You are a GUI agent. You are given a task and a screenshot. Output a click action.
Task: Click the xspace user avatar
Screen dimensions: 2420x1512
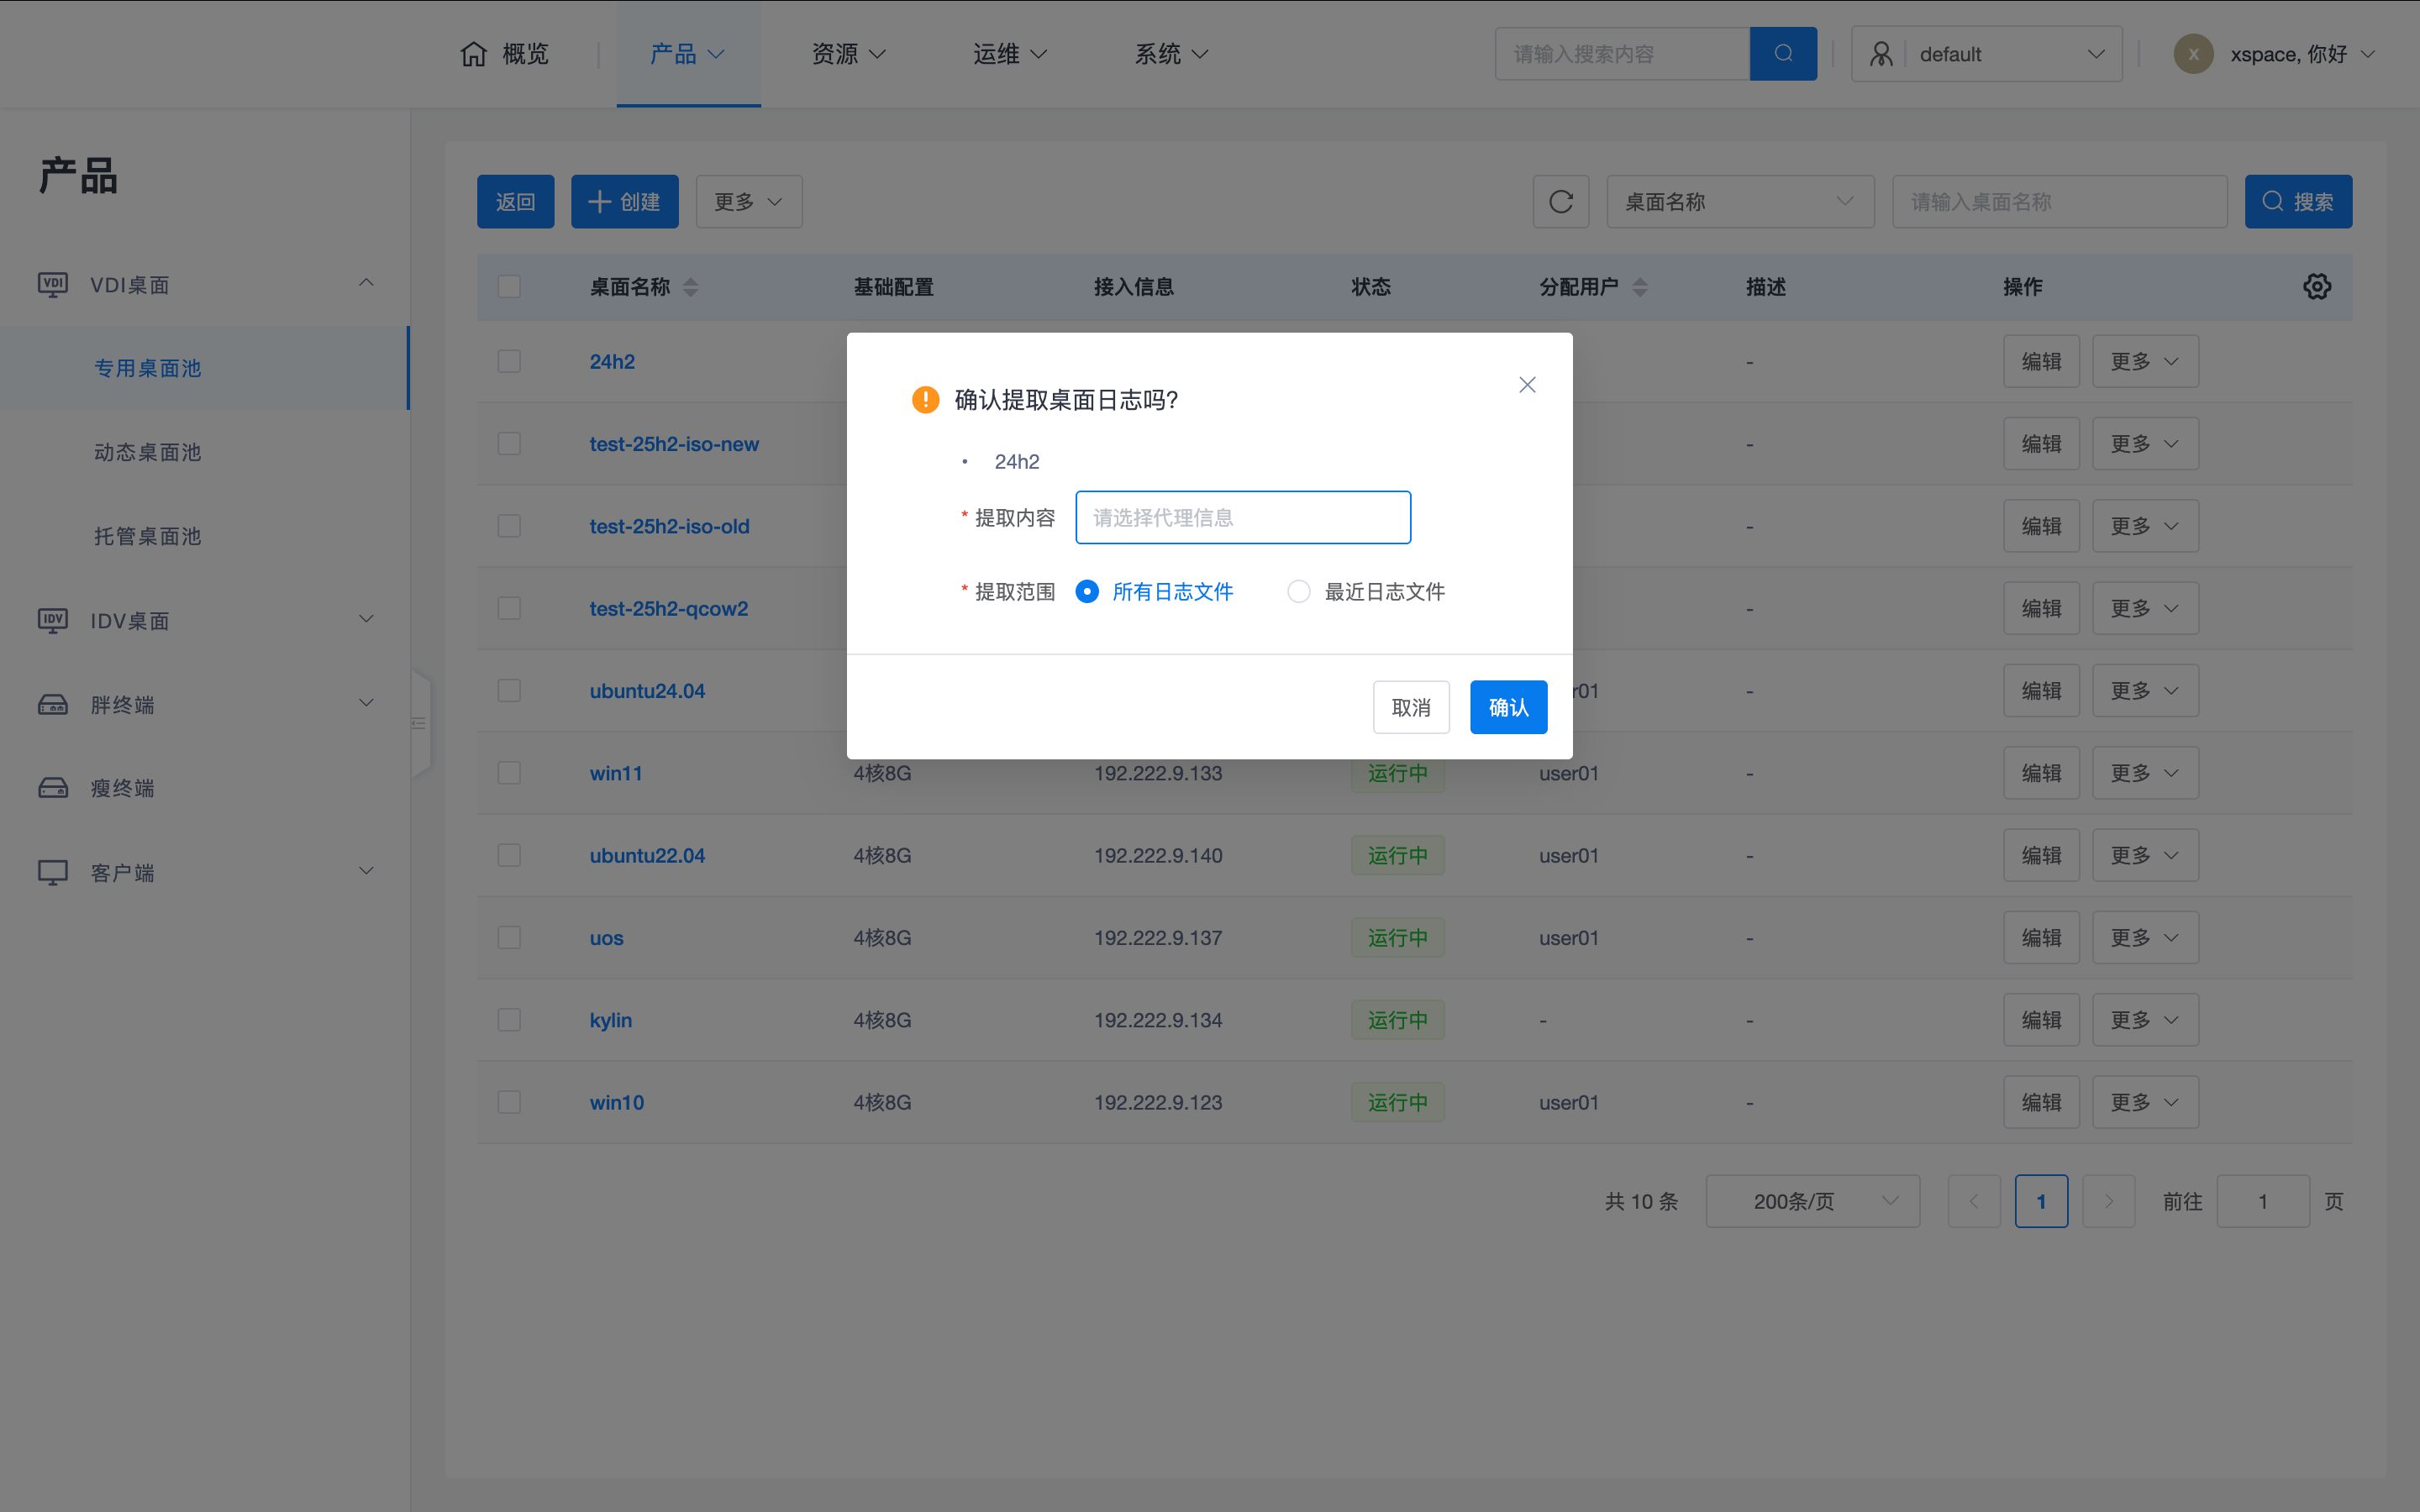click(2192, 54)
